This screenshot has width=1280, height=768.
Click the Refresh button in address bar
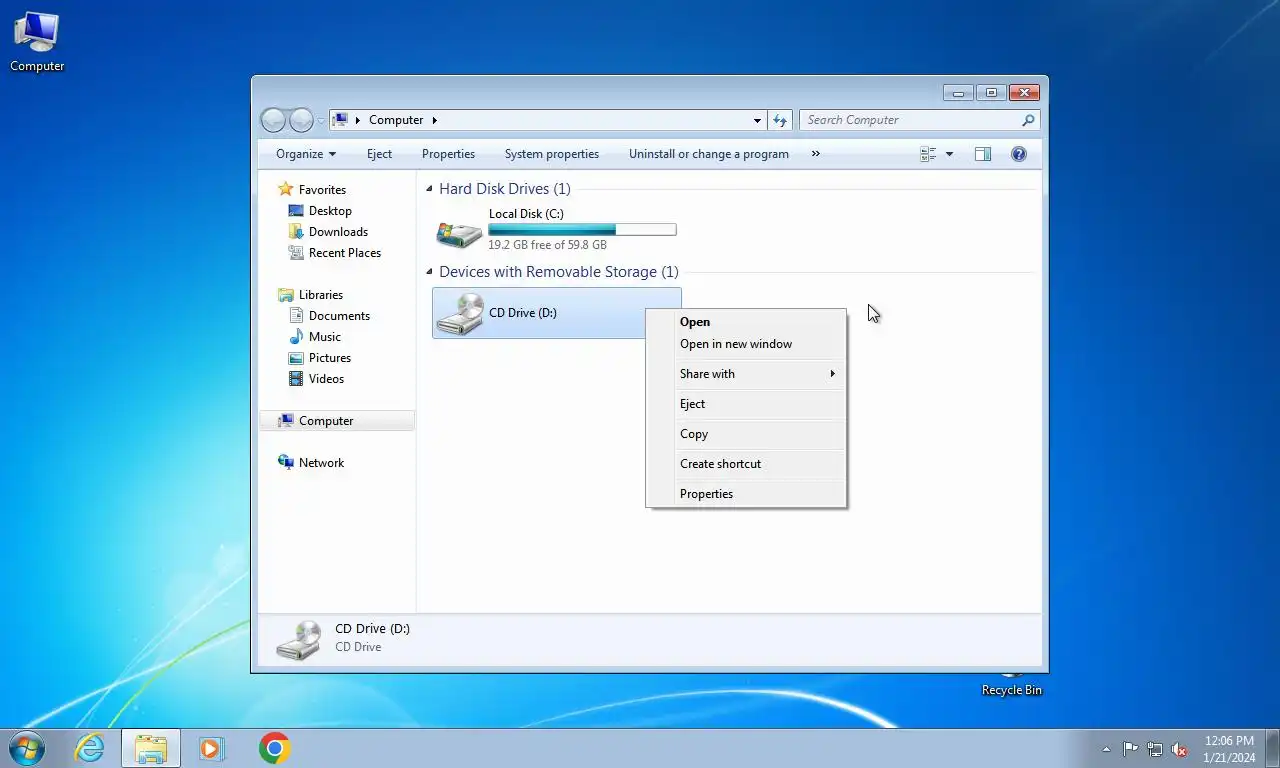point(780,120)
